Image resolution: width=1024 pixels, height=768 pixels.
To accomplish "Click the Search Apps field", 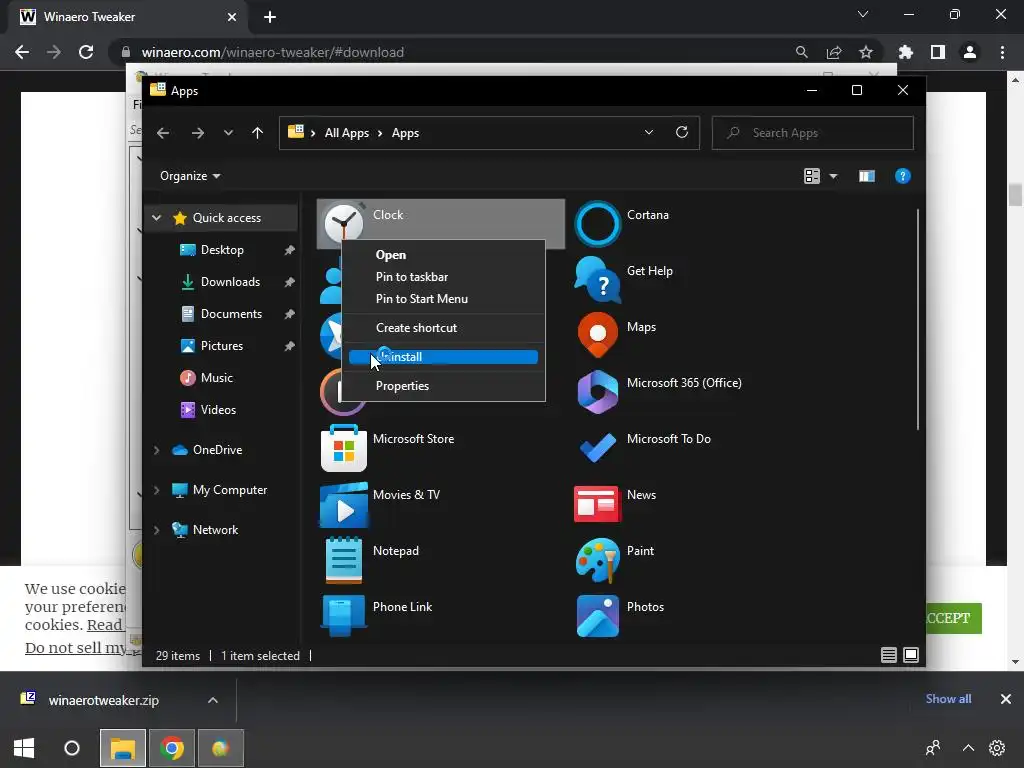I will coord(812,133).
